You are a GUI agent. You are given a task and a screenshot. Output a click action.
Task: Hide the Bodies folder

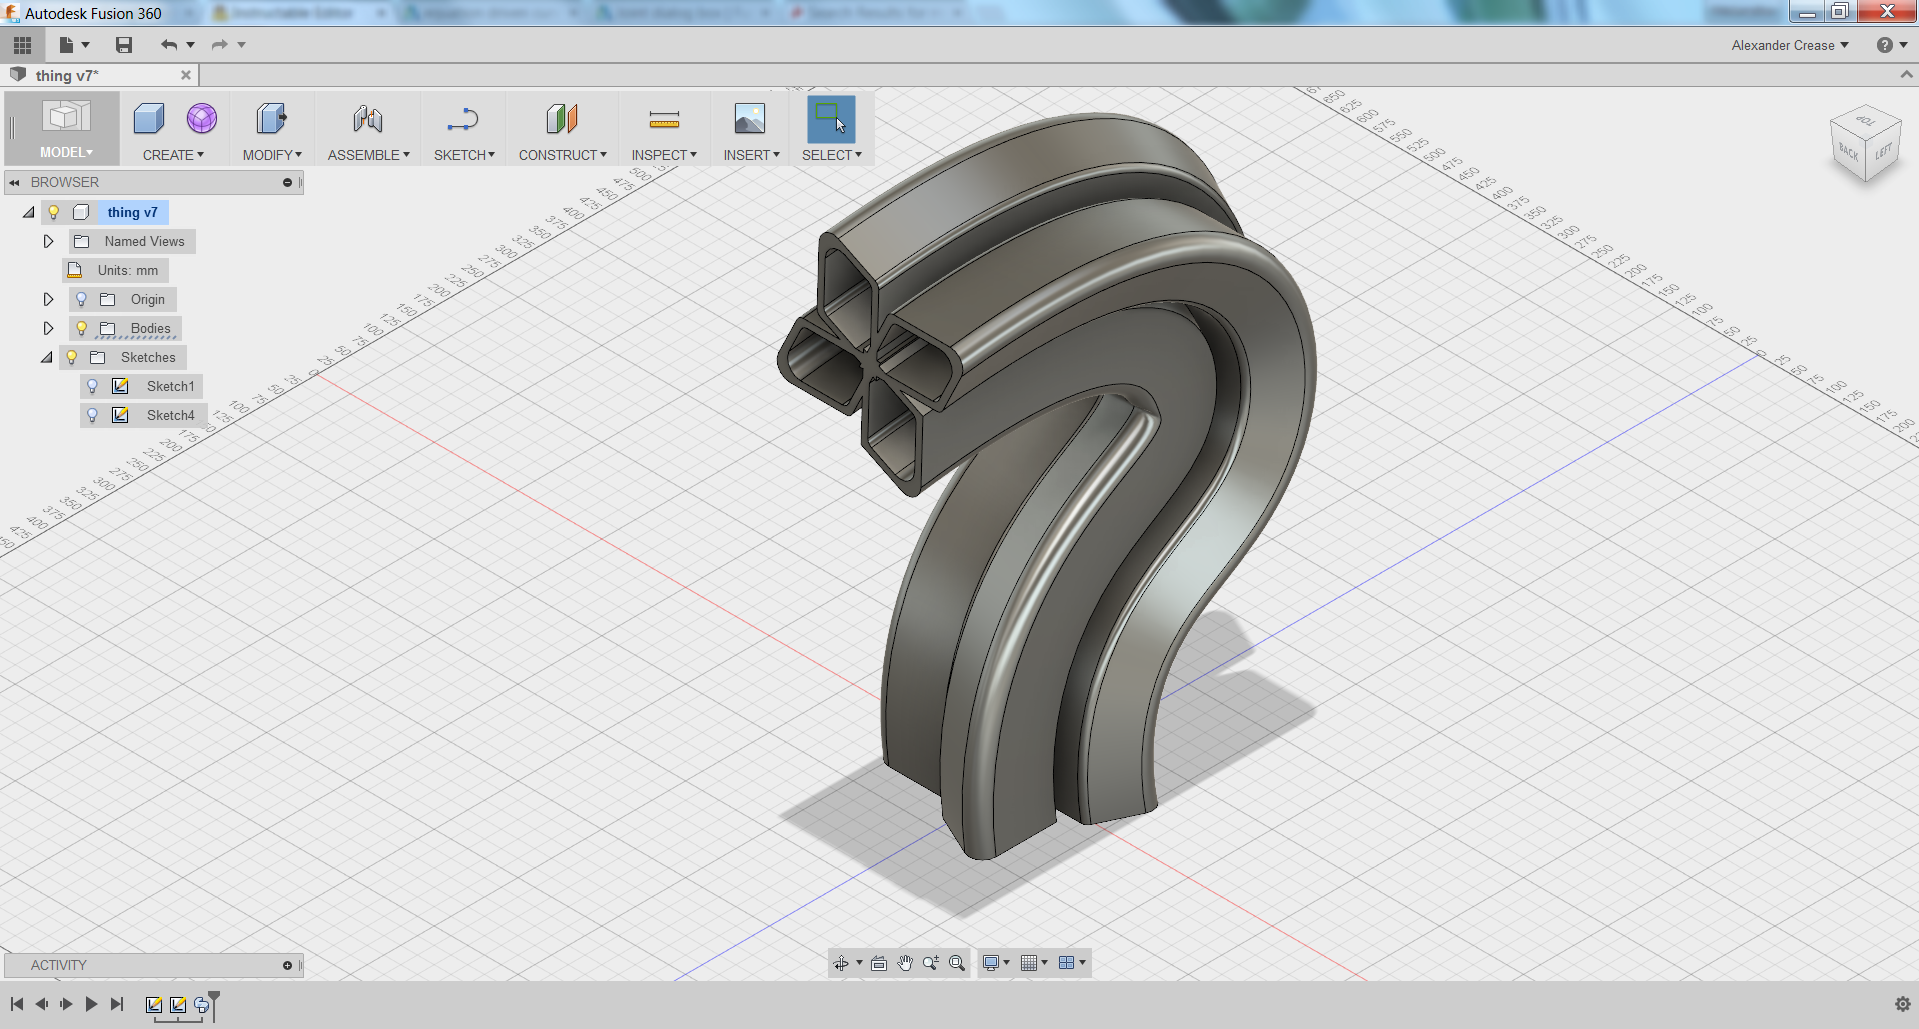tap(80, 328)
